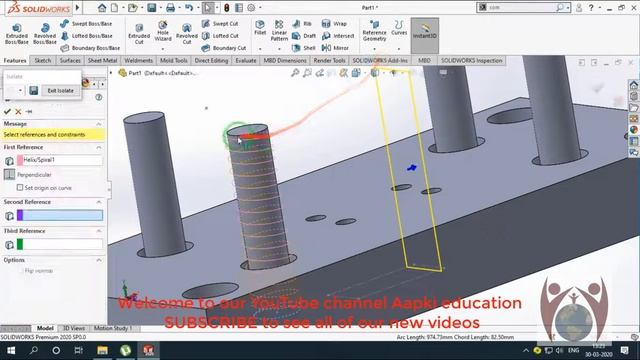Screen dimensions: 640x360
Task: Select the Extruded Cut tool
Action: [139, 33]
